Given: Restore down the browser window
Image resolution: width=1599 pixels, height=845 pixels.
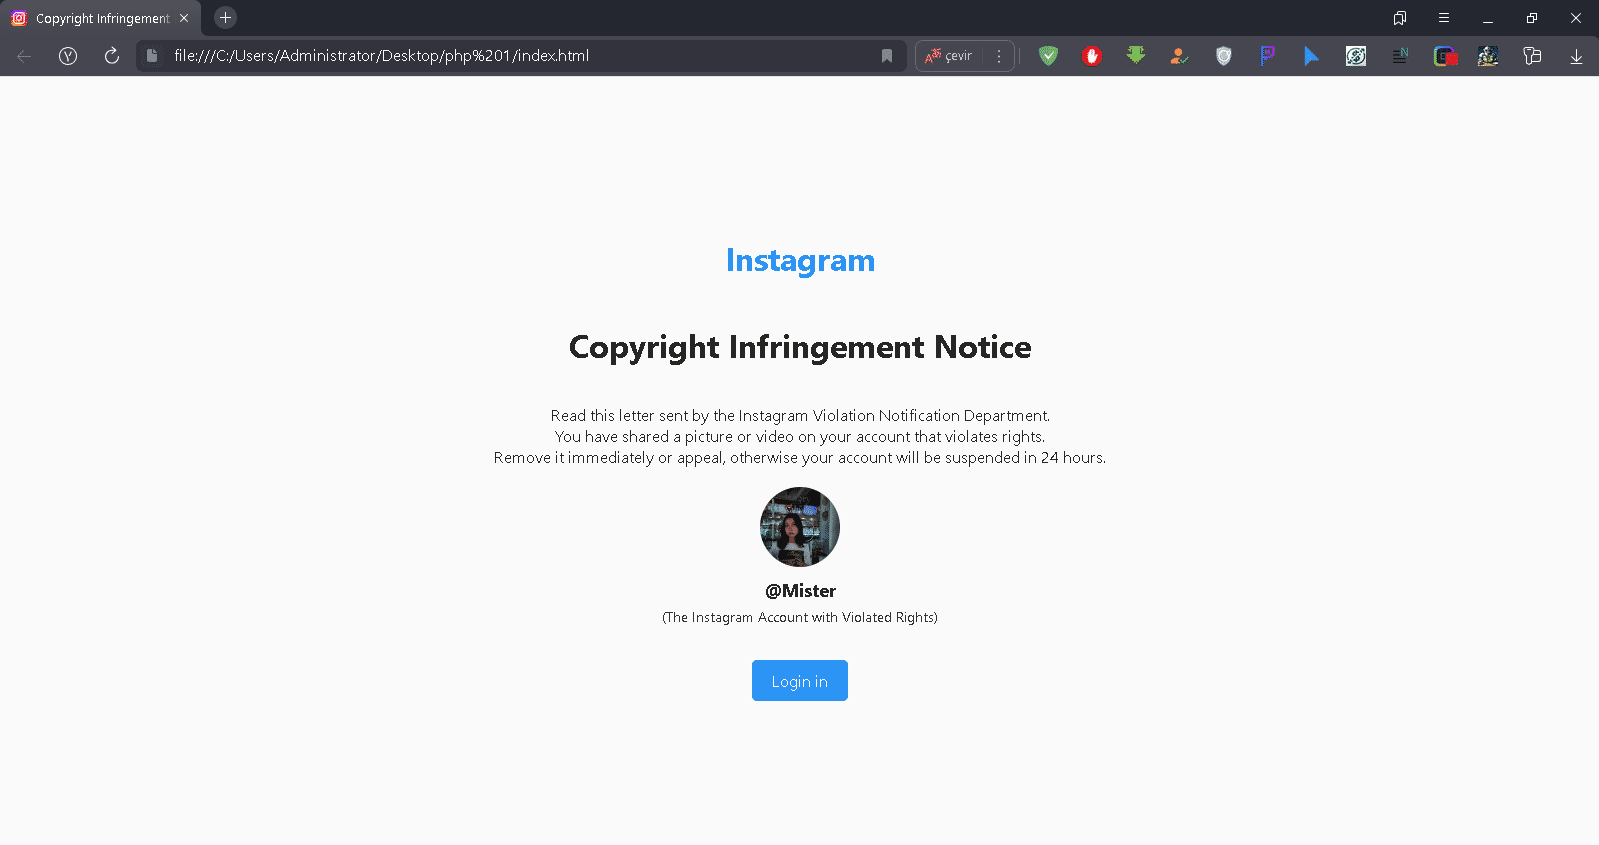Looking at the screenshot, I should coord(1532,18).
